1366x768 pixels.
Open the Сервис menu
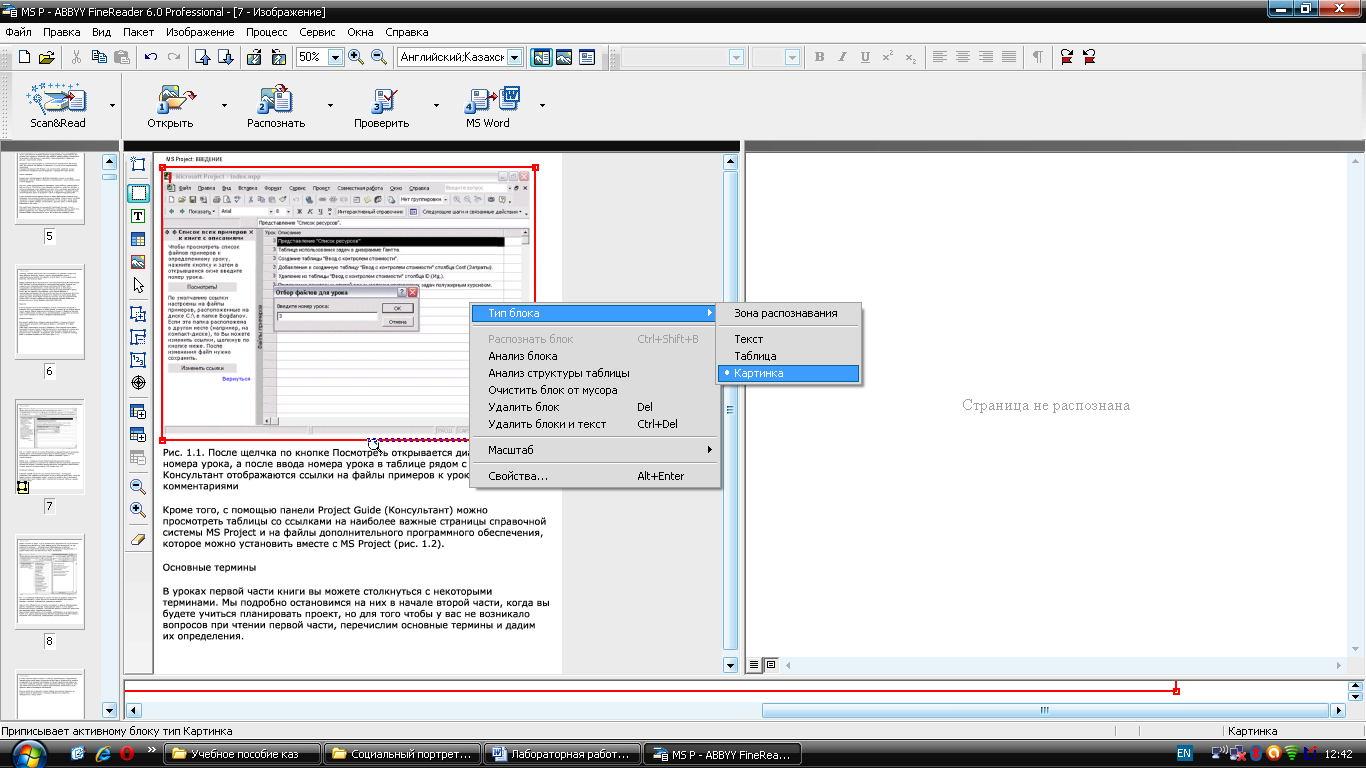pyautogui.click(x=317, y=32)
